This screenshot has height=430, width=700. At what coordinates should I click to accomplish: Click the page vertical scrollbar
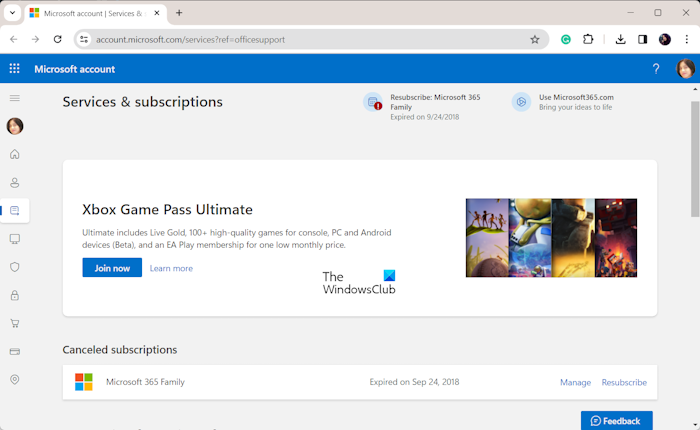click(694, 160)
